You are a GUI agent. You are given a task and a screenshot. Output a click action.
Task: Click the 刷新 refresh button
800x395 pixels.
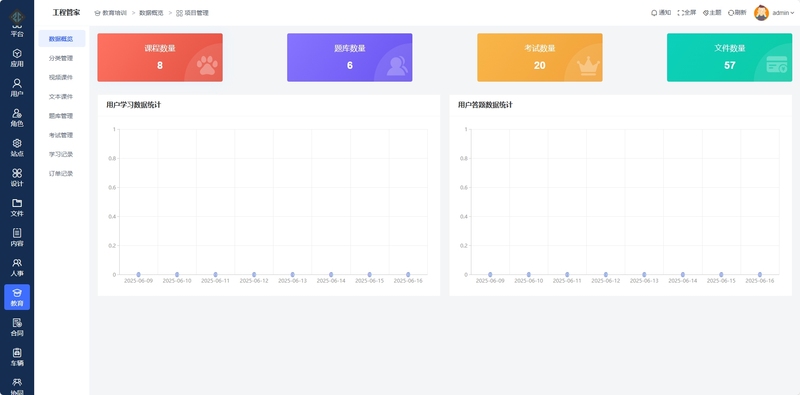coord(737,13)
